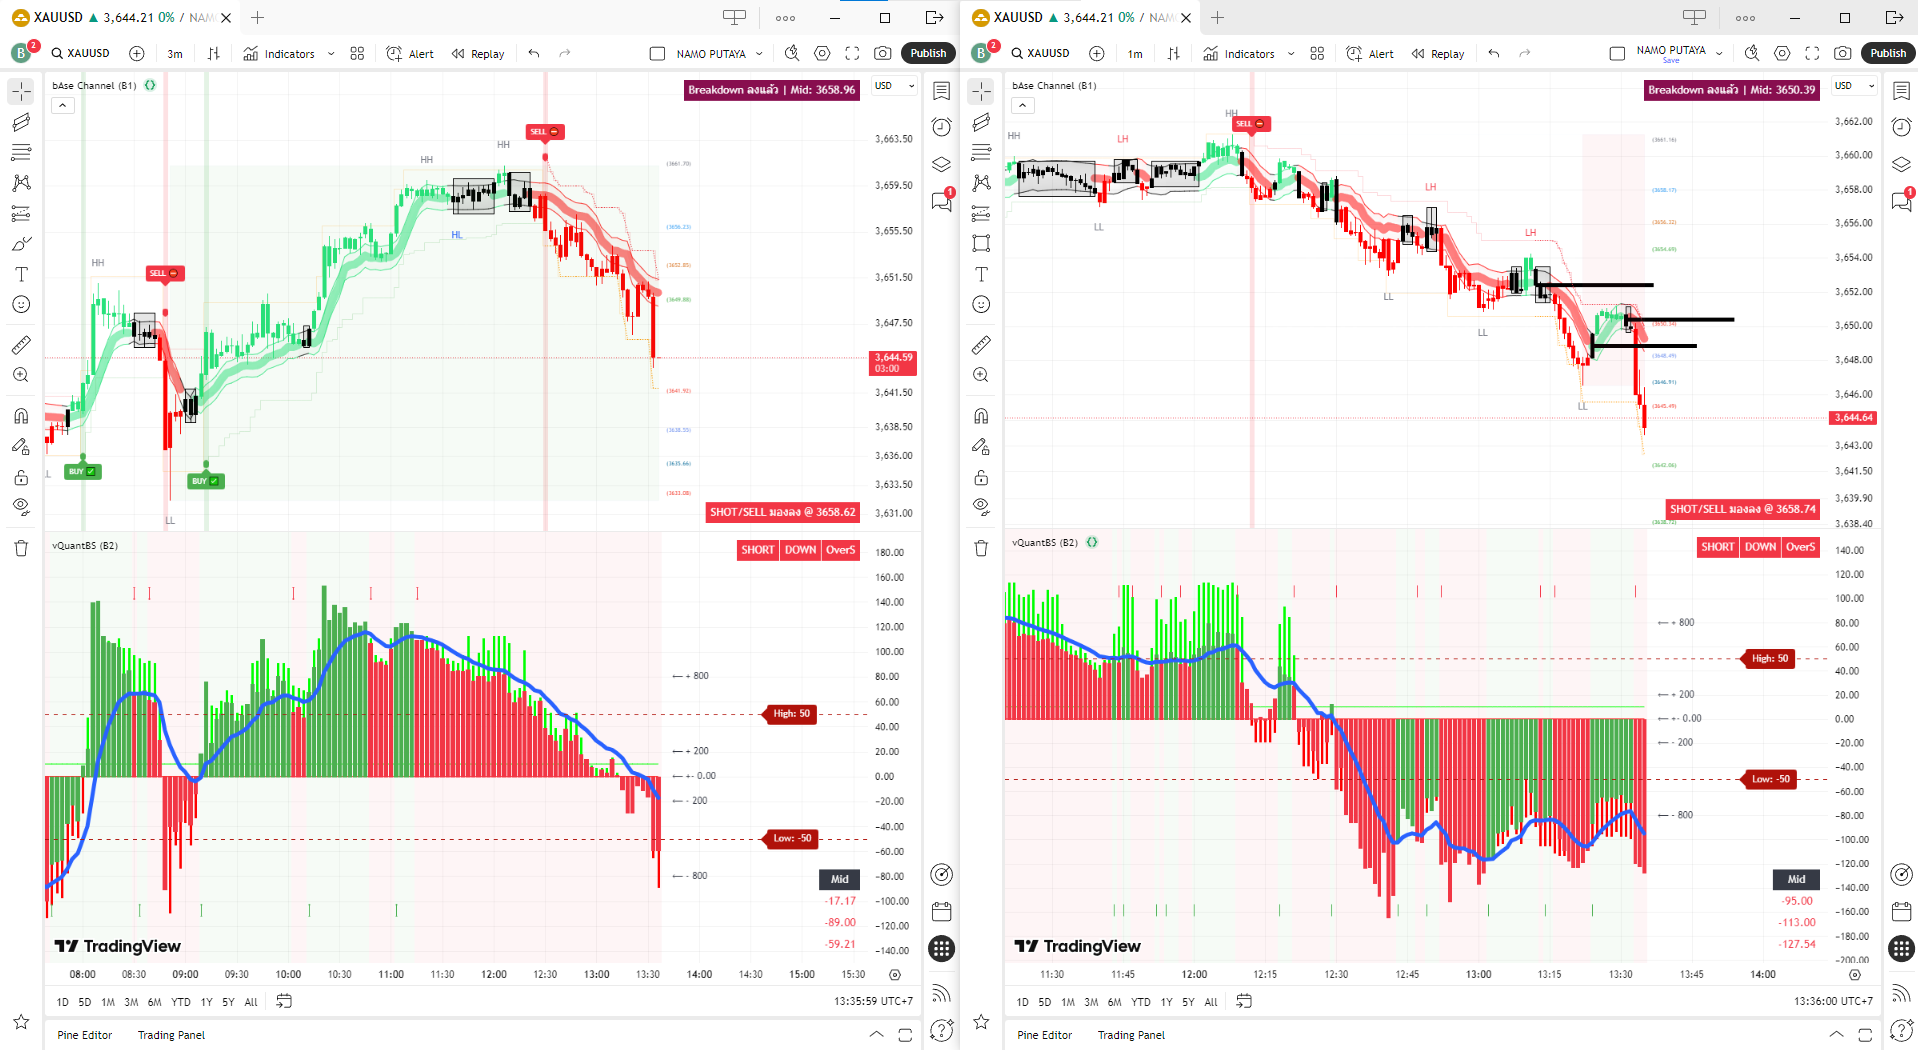Toggle magnet mode in the left chart toolbar

tap(21, 416)
